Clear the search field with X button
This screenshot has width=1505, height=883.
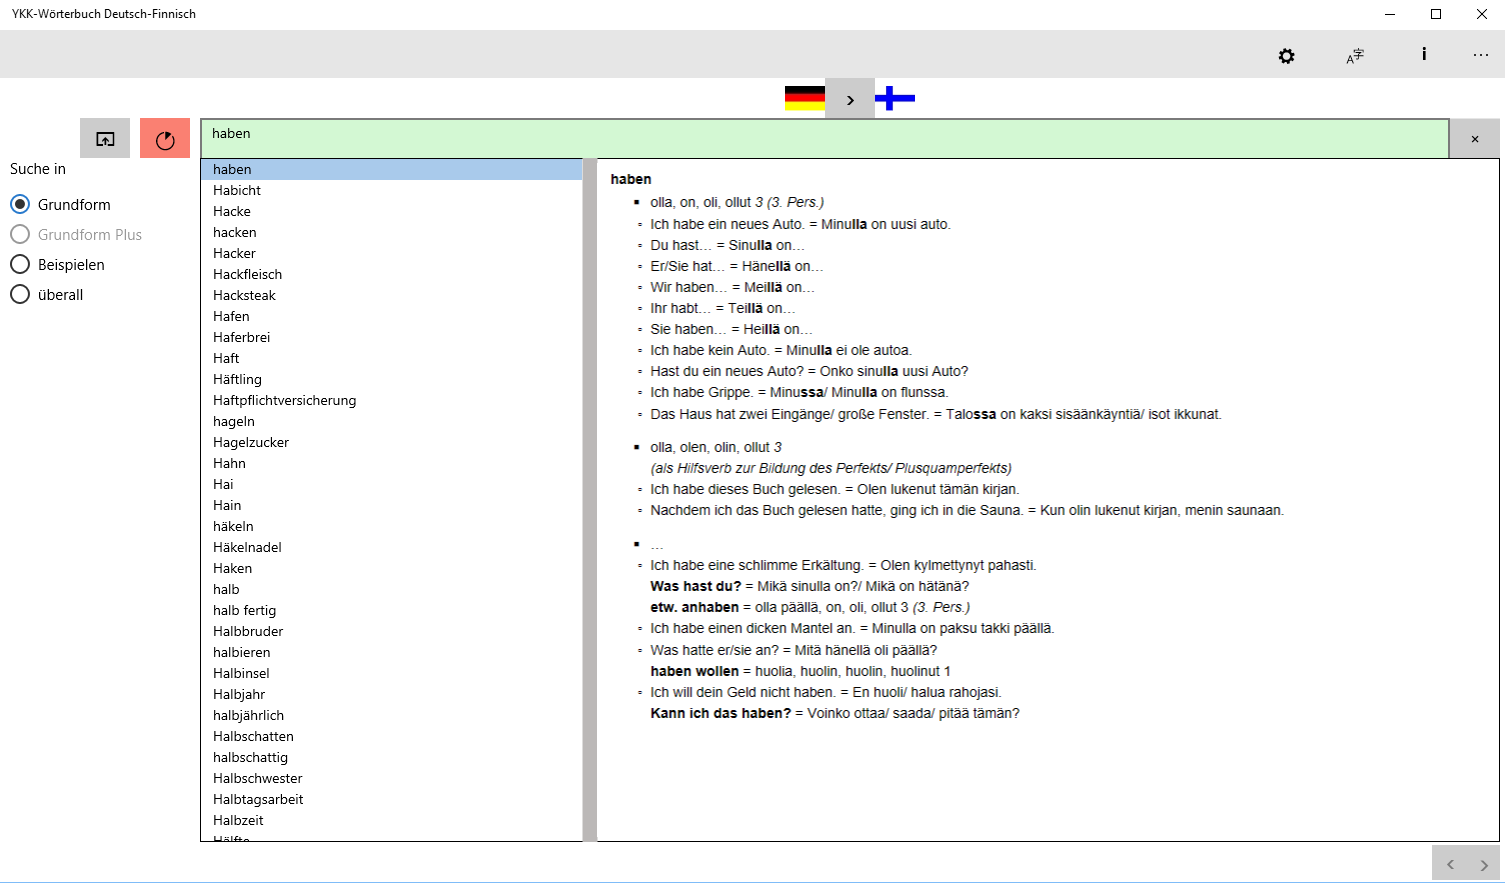click(1475, 139)
